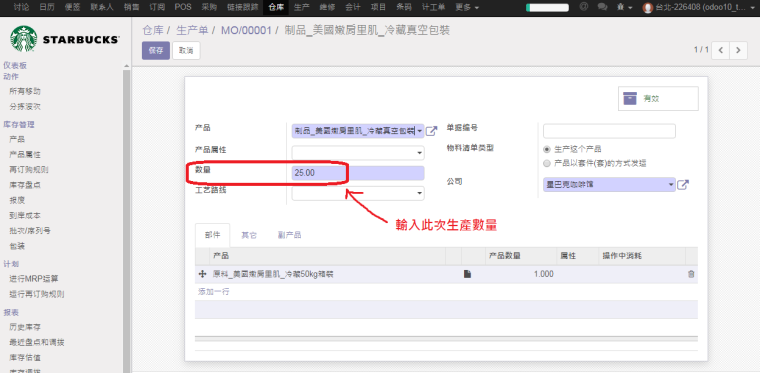
Task: Click the 添加一行 link
Action: pos(214,292)
